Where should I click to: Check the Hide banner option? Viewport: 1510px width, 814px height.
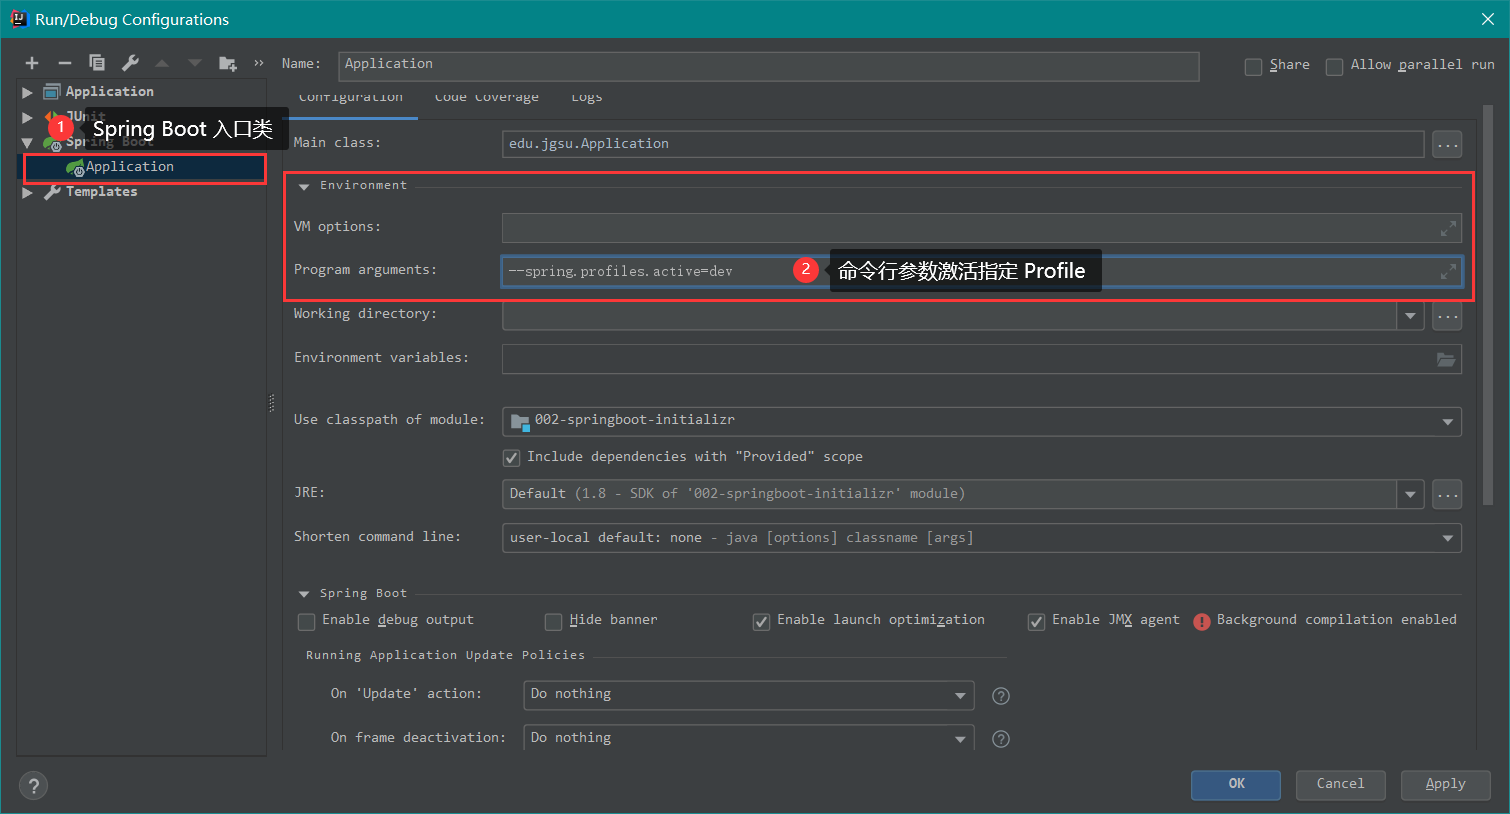click(553, 622)
